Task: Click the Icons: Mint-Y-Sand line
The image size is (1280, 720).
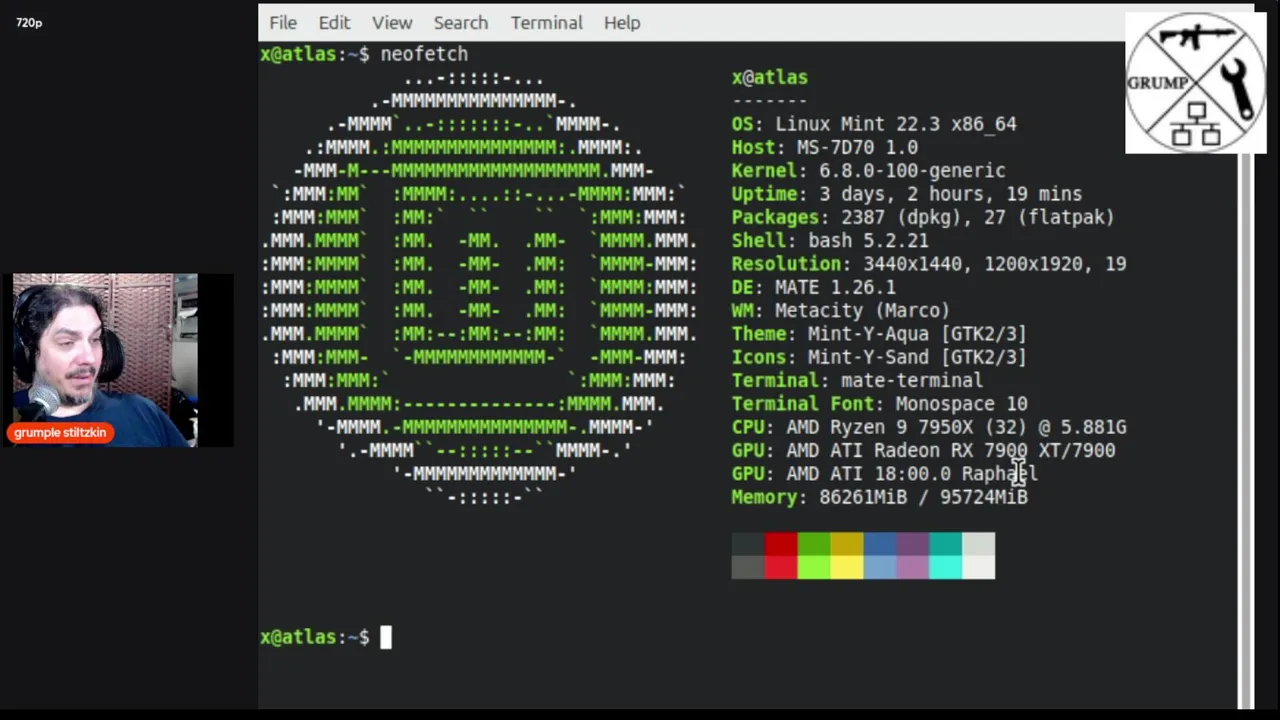Action: (x=879, y=357)
